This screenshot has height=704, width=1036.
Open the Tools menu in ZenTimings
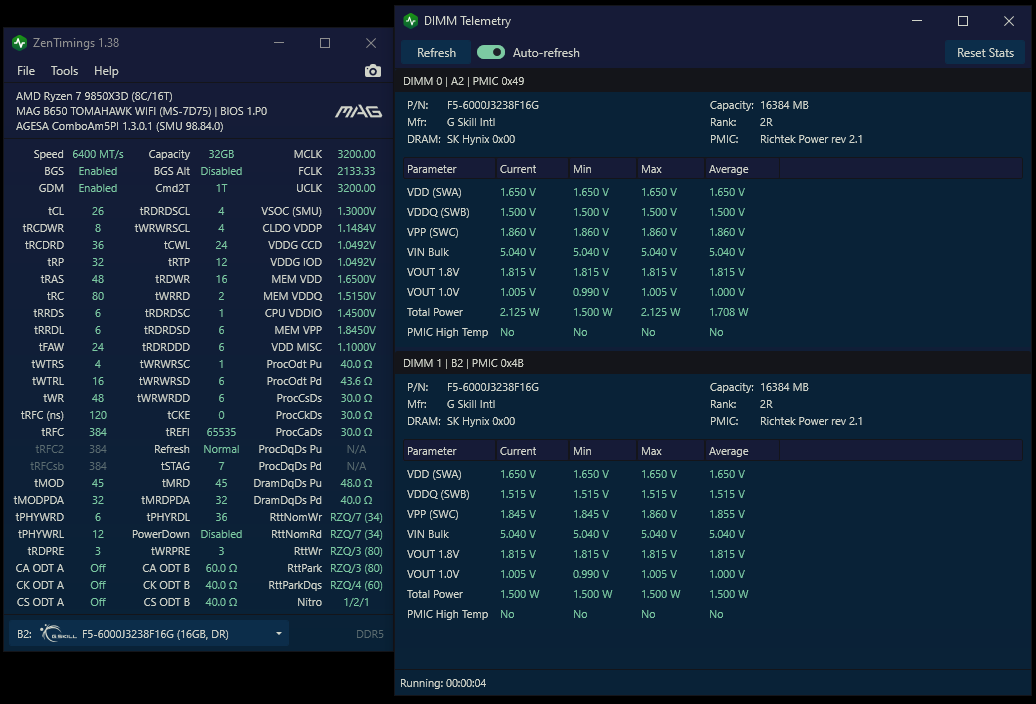[x=64, y=71]
